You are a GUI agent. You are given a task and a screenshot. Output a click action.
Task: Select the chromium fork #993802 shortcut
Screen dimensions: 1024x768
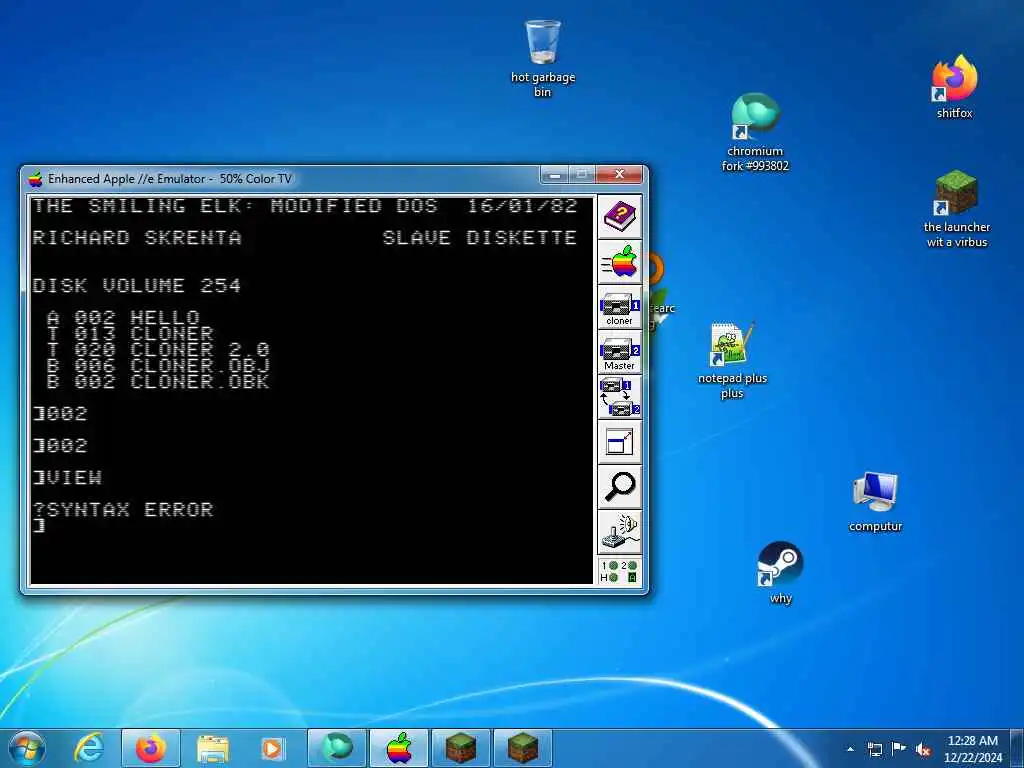755,133
